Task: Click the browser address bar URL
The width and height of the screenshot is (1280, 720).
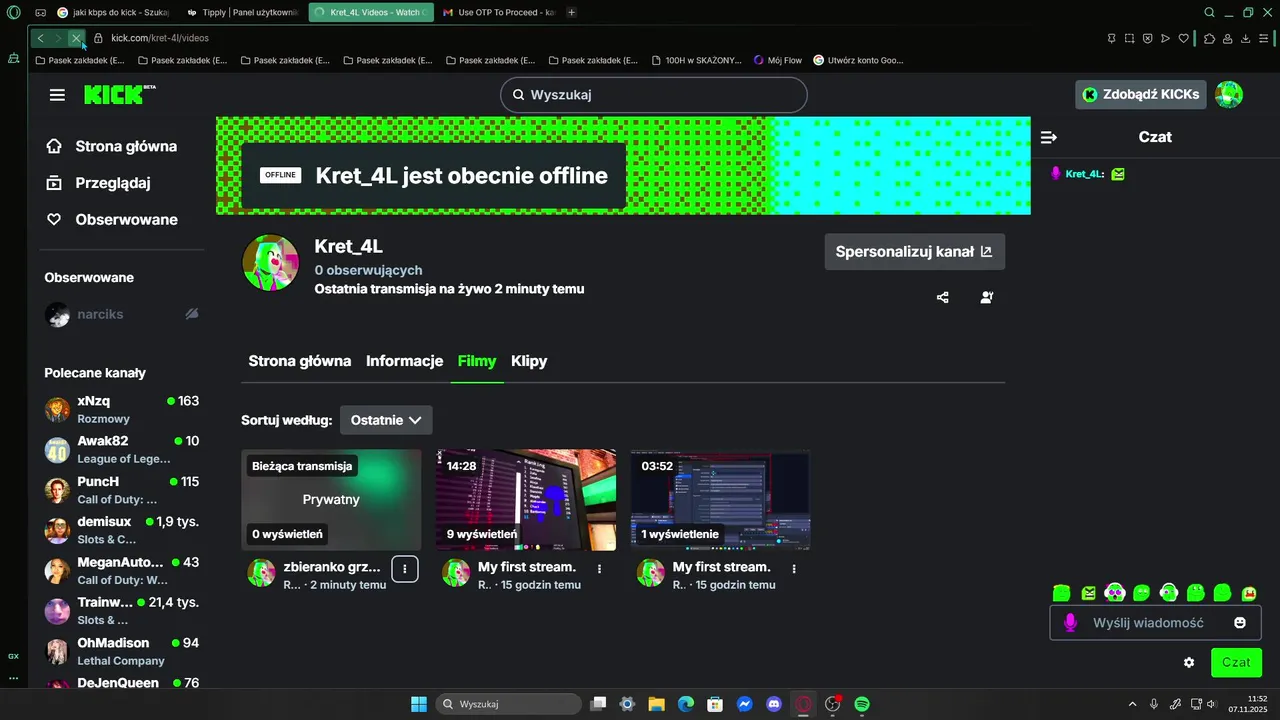Action: [x=160, y=38]
